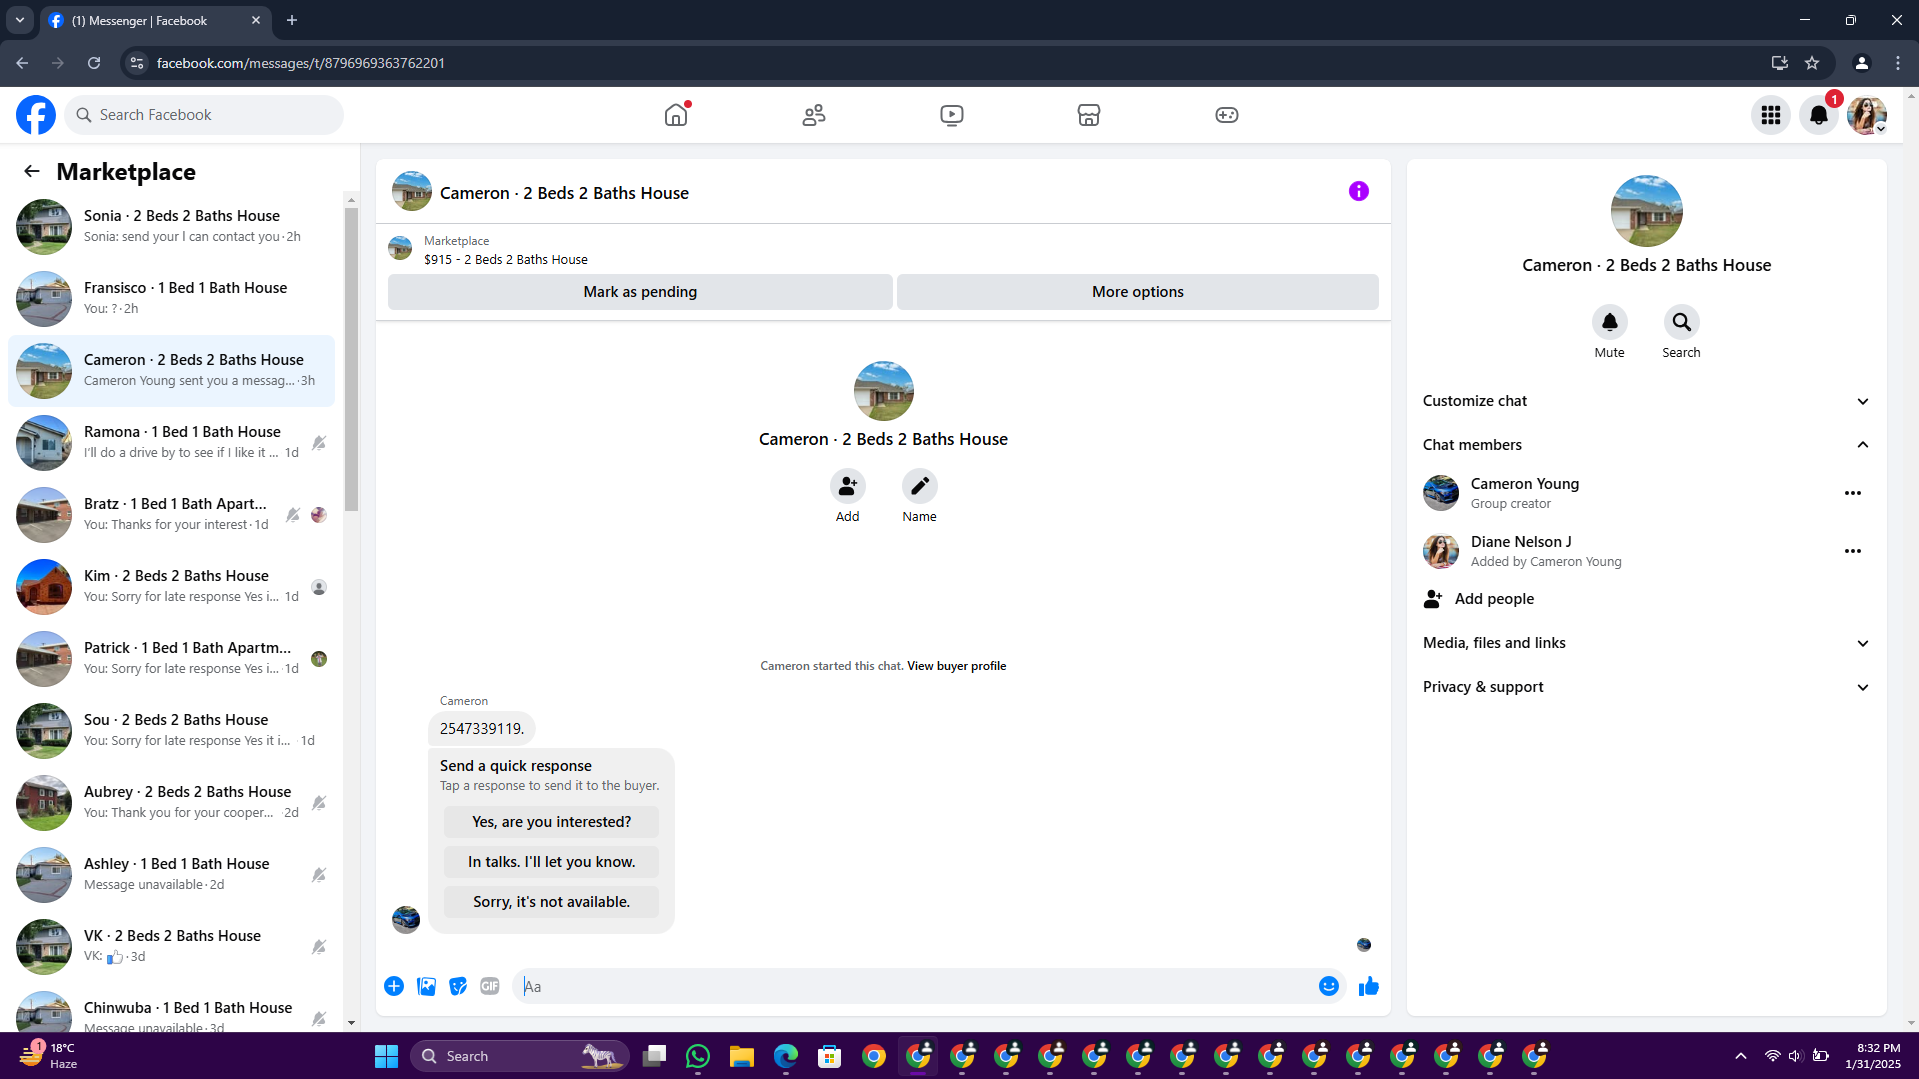Open the Marketplace storefront icon

coord(1089,115)
